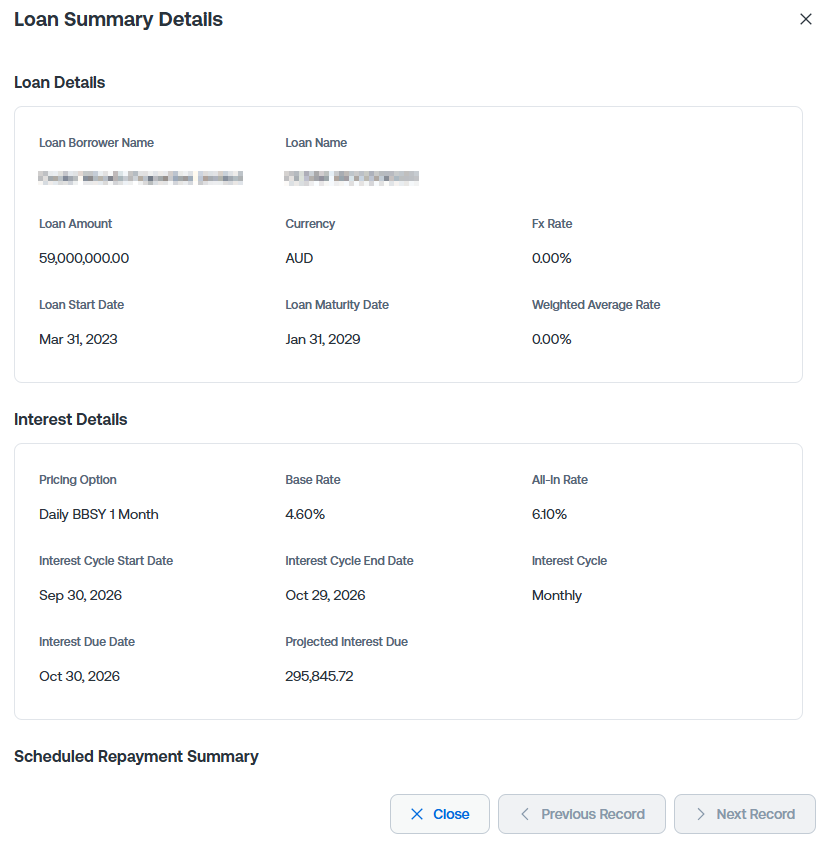Click the Loan Maturity Date label
The image size is (826, 848).
click(337, 305)
